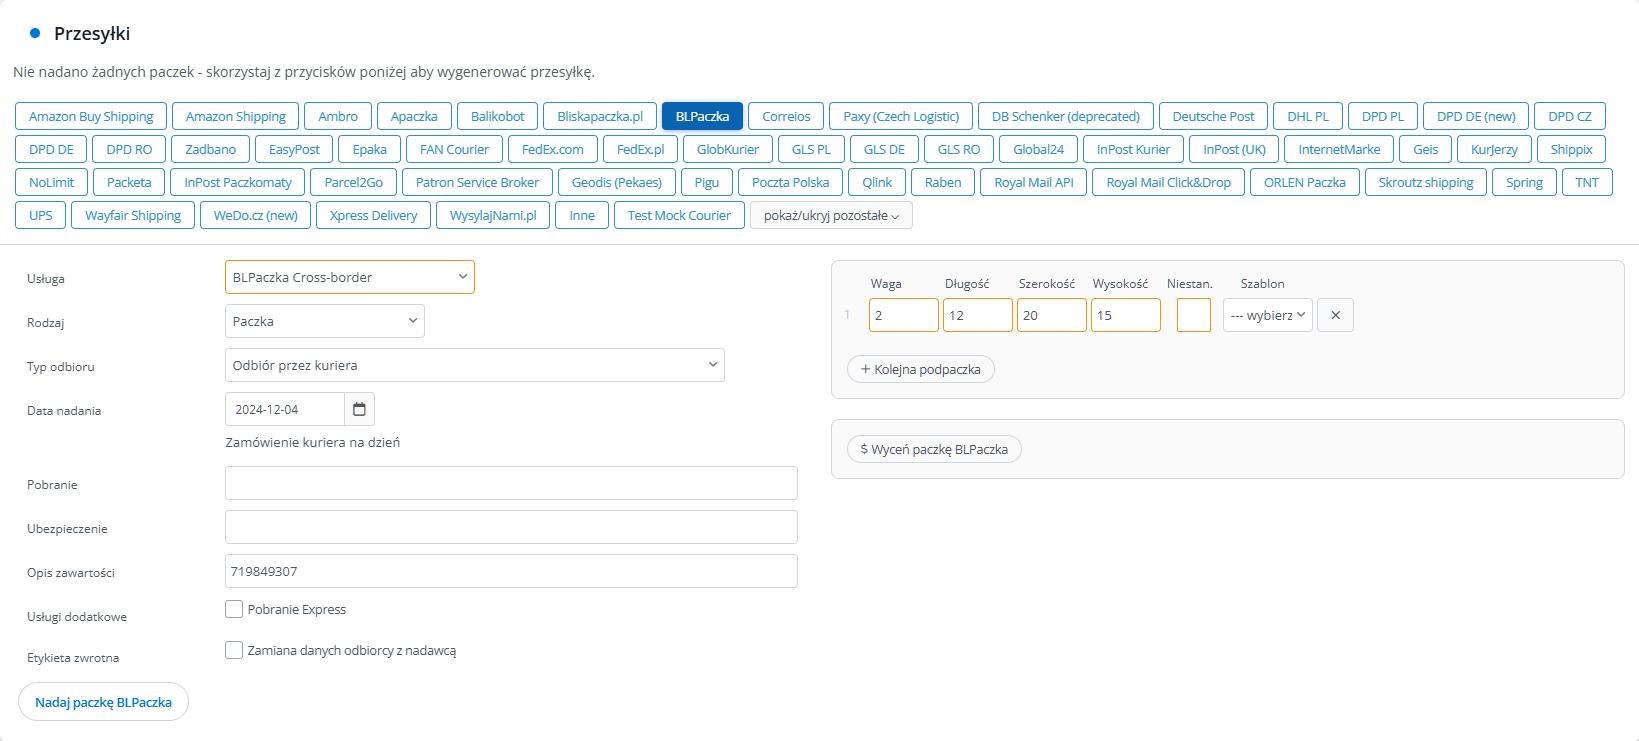Select Deutsche Post courier
1639x741 pixels.
[1213, 116]
